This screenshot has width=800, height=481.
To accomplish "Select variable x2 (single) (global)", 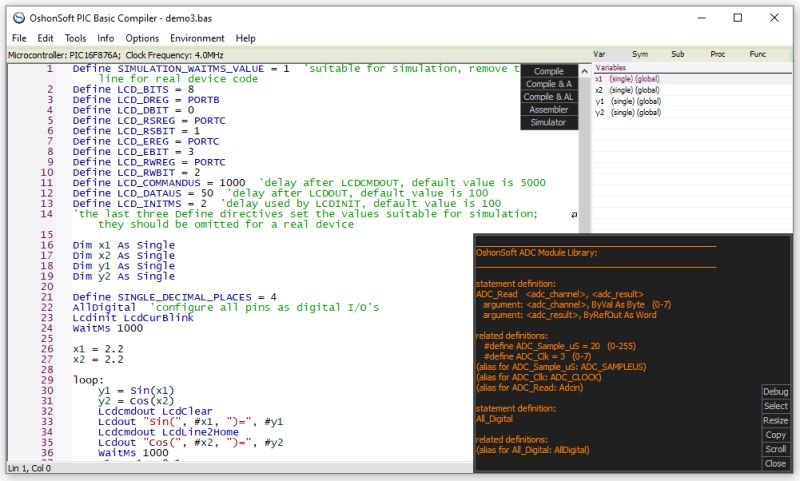I will click(x=692, y=90).
